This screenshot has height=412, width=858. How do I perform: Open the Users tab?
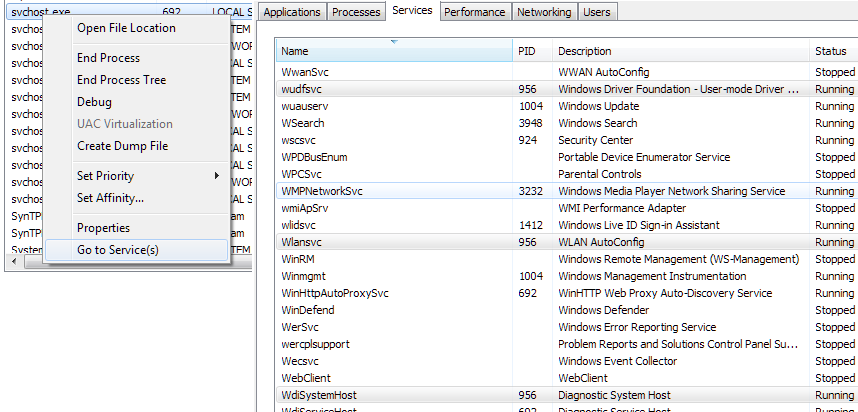click(598, 12)
